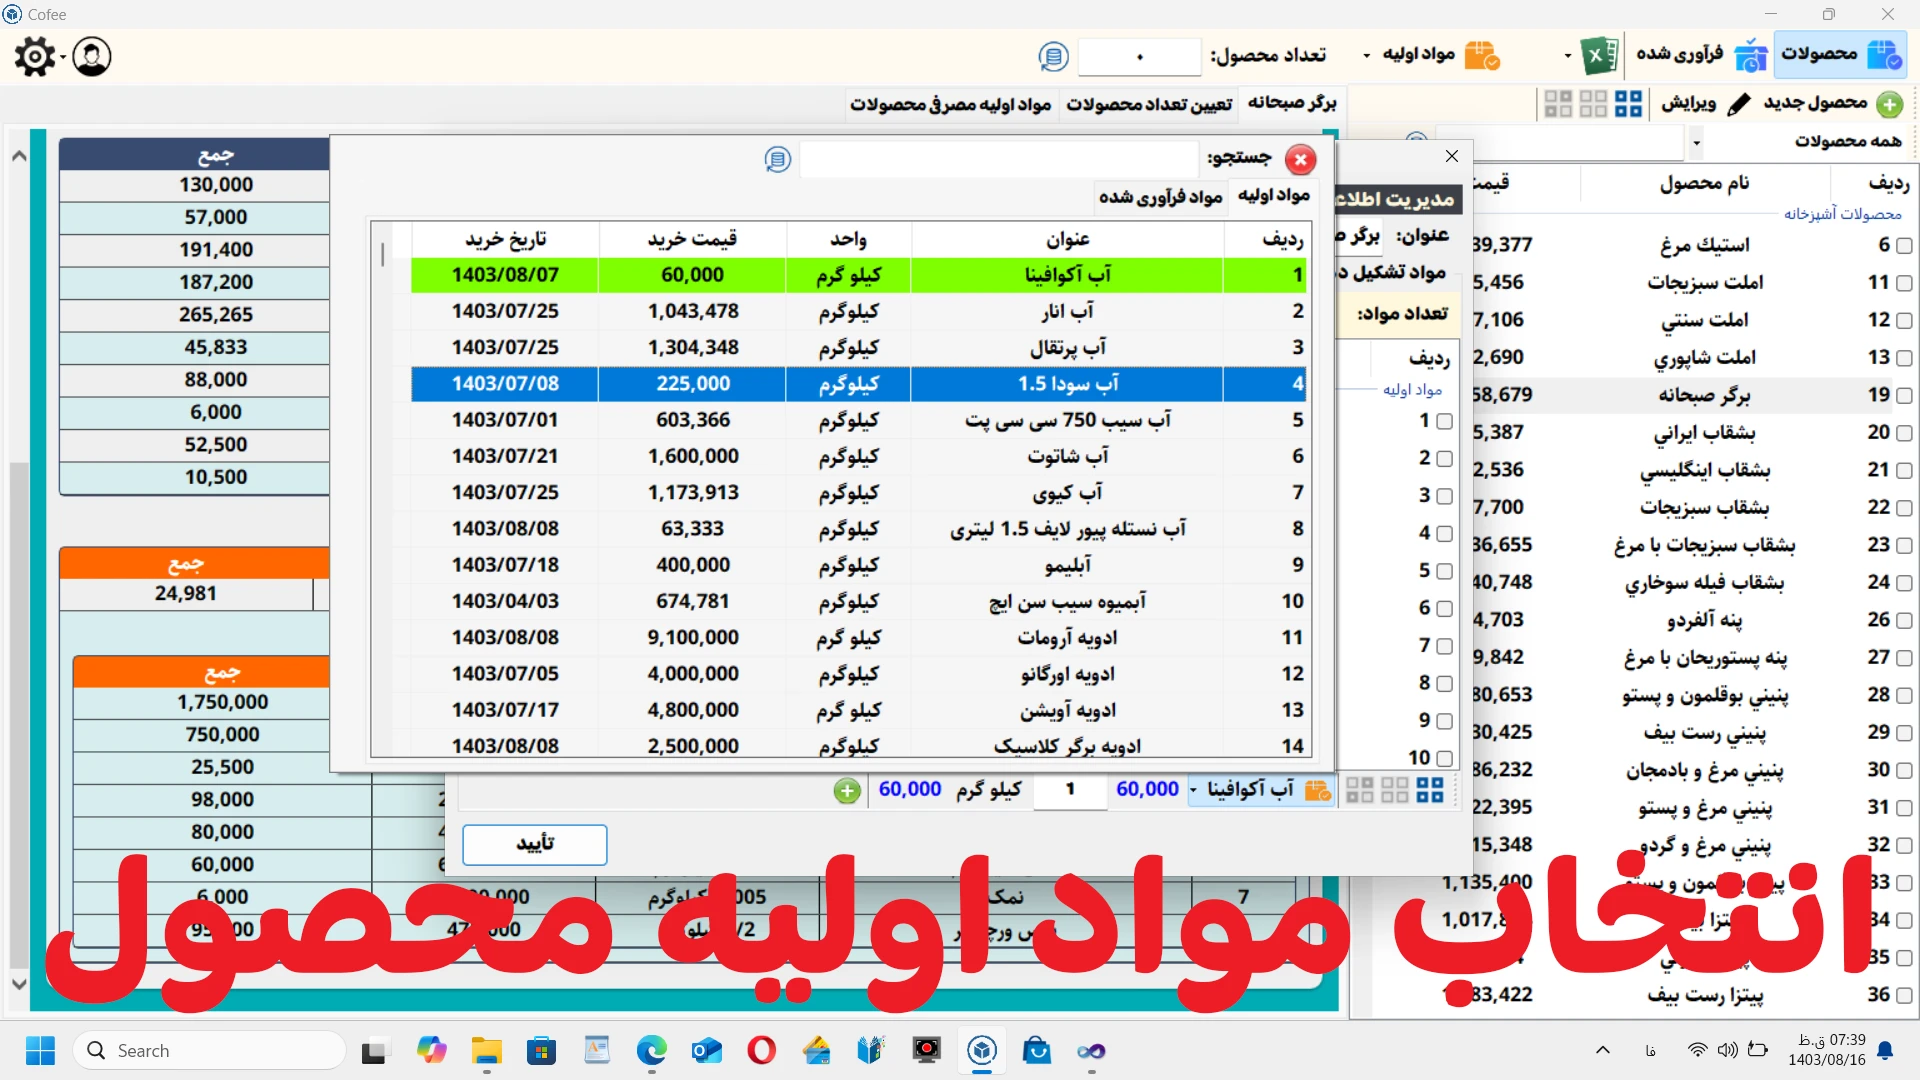The height and width of the screenshot is (1080, 1920).
Task: Select the محصولات main section
Action: (1841, 55)
